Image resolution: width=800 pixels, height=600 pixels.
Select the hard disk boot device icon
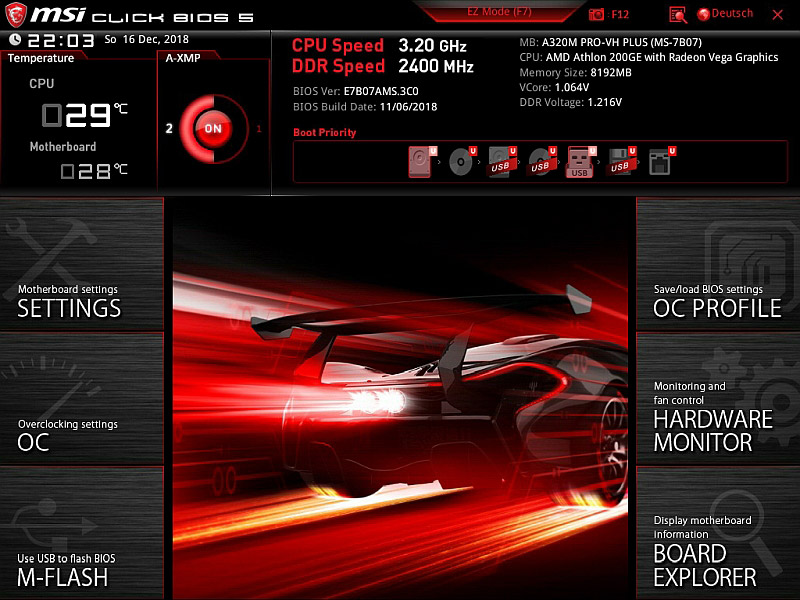(422, 161)
